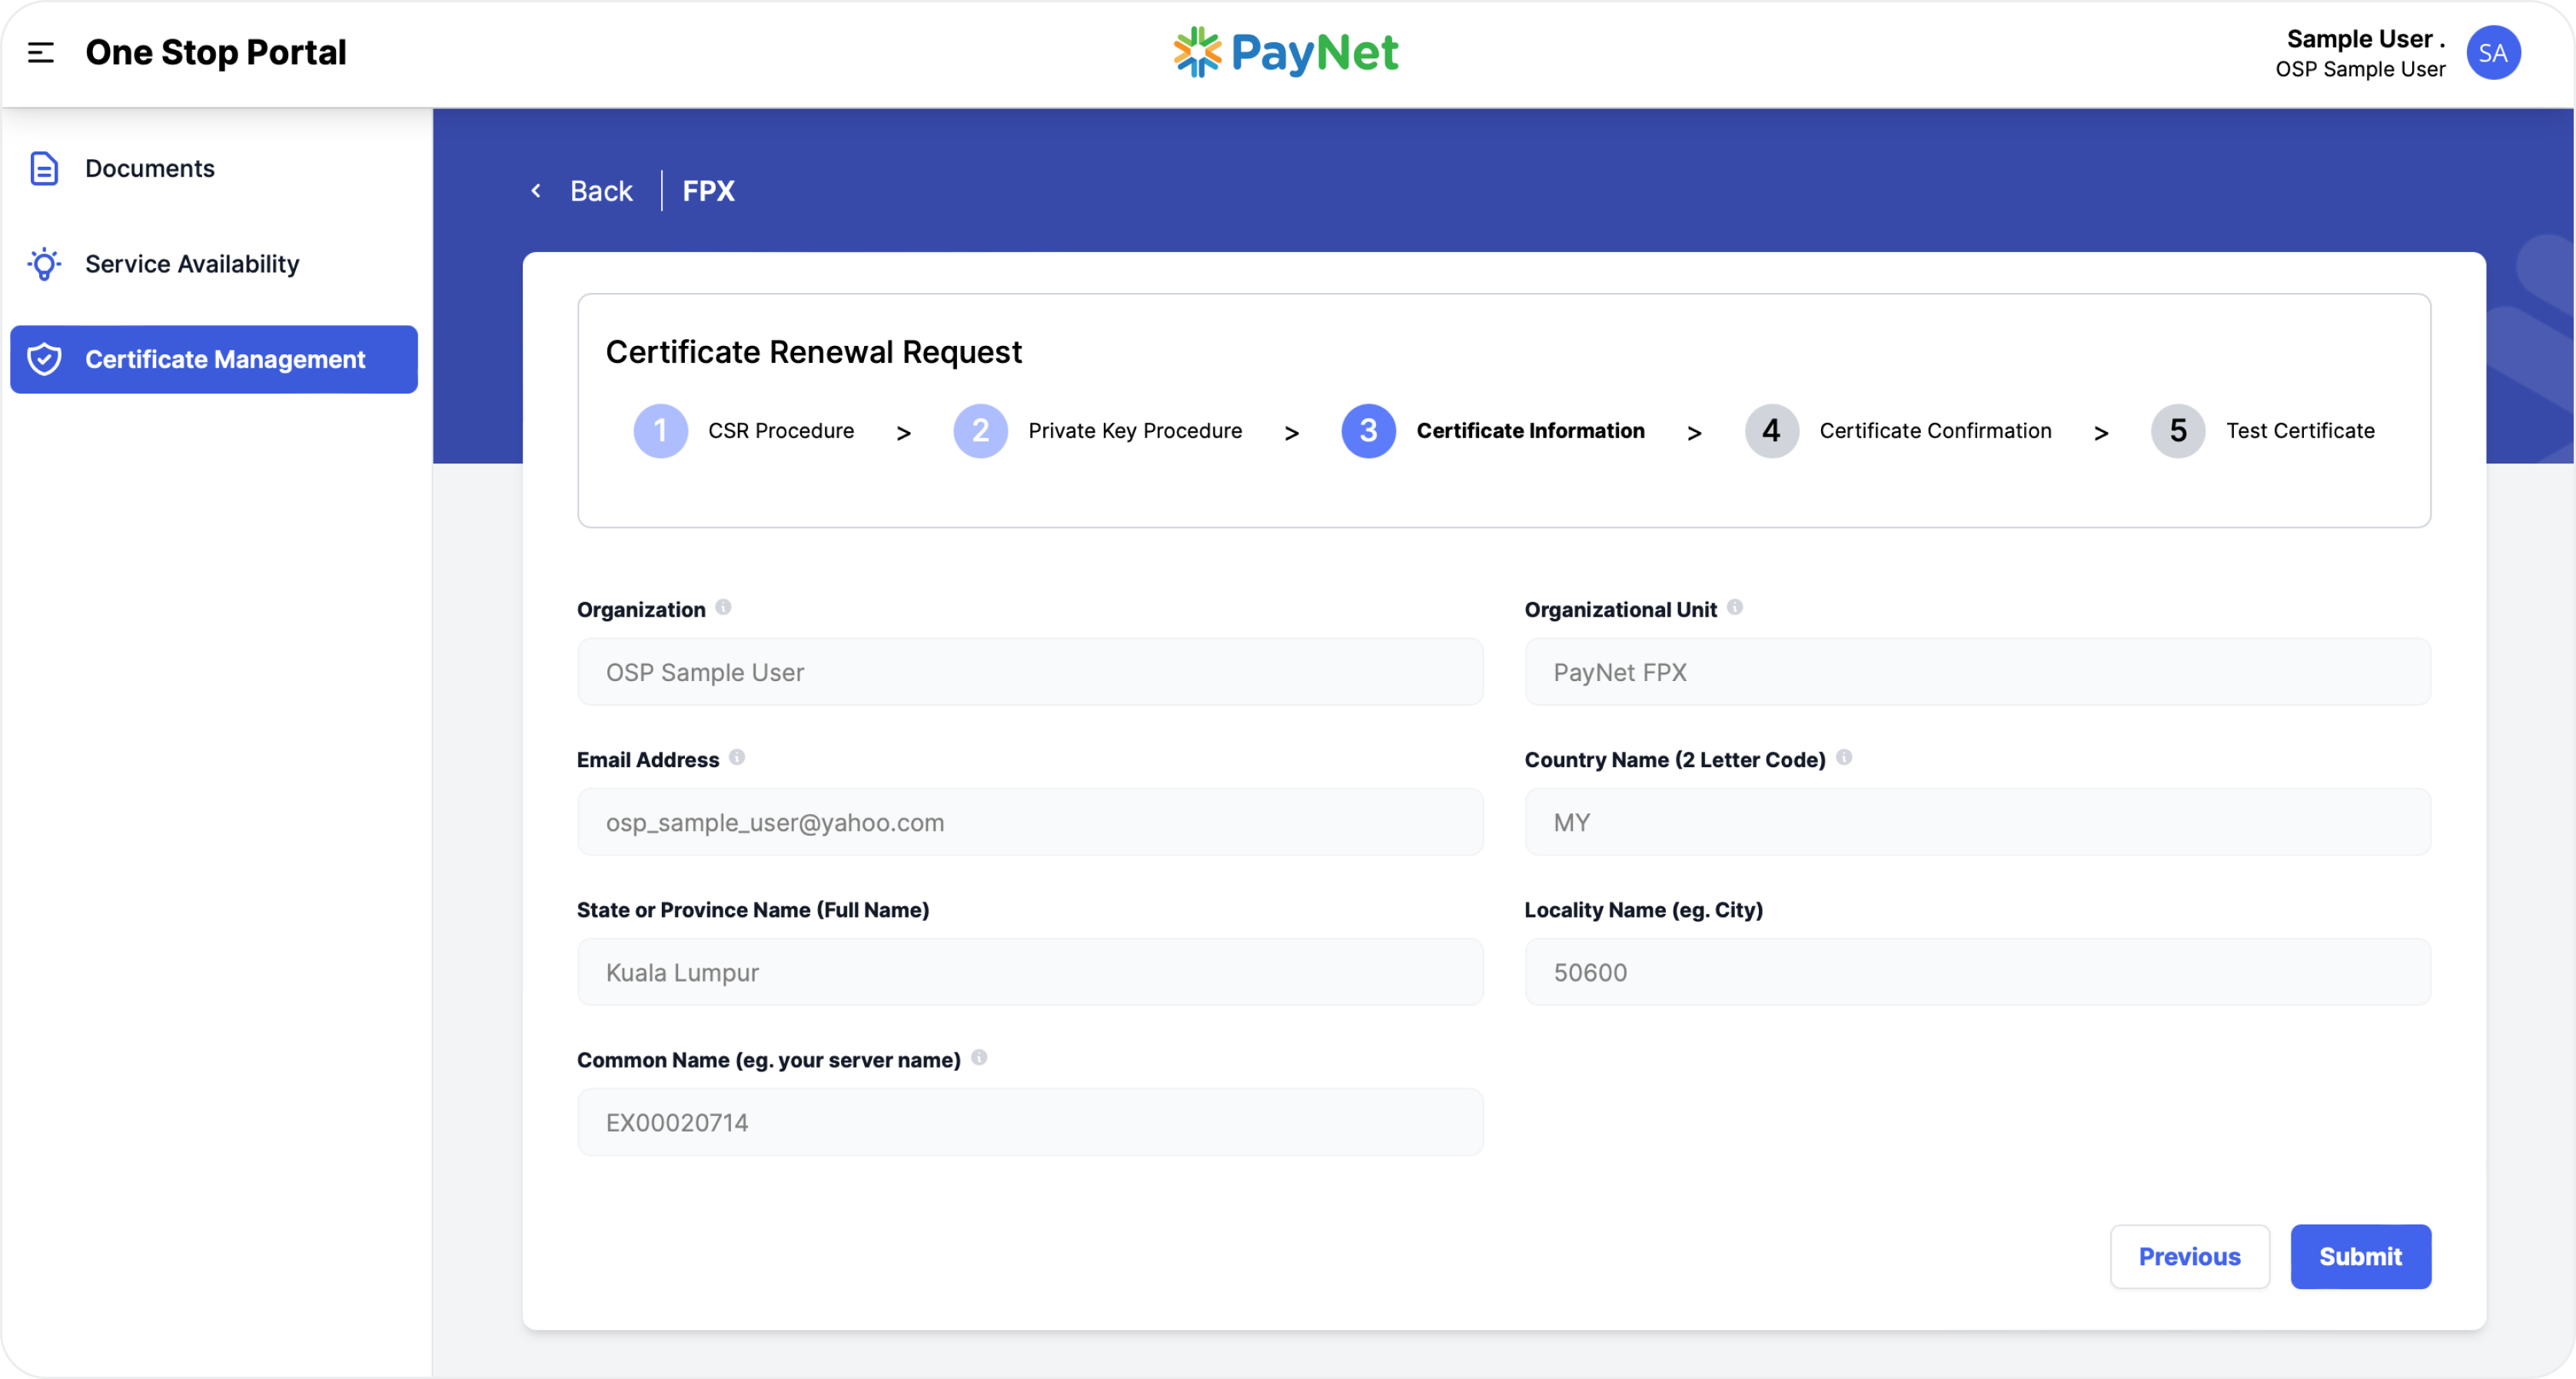Show info tooltip for Email Address
Image resolution: width=2576 pixels, height=1379 pixels.
737,757
